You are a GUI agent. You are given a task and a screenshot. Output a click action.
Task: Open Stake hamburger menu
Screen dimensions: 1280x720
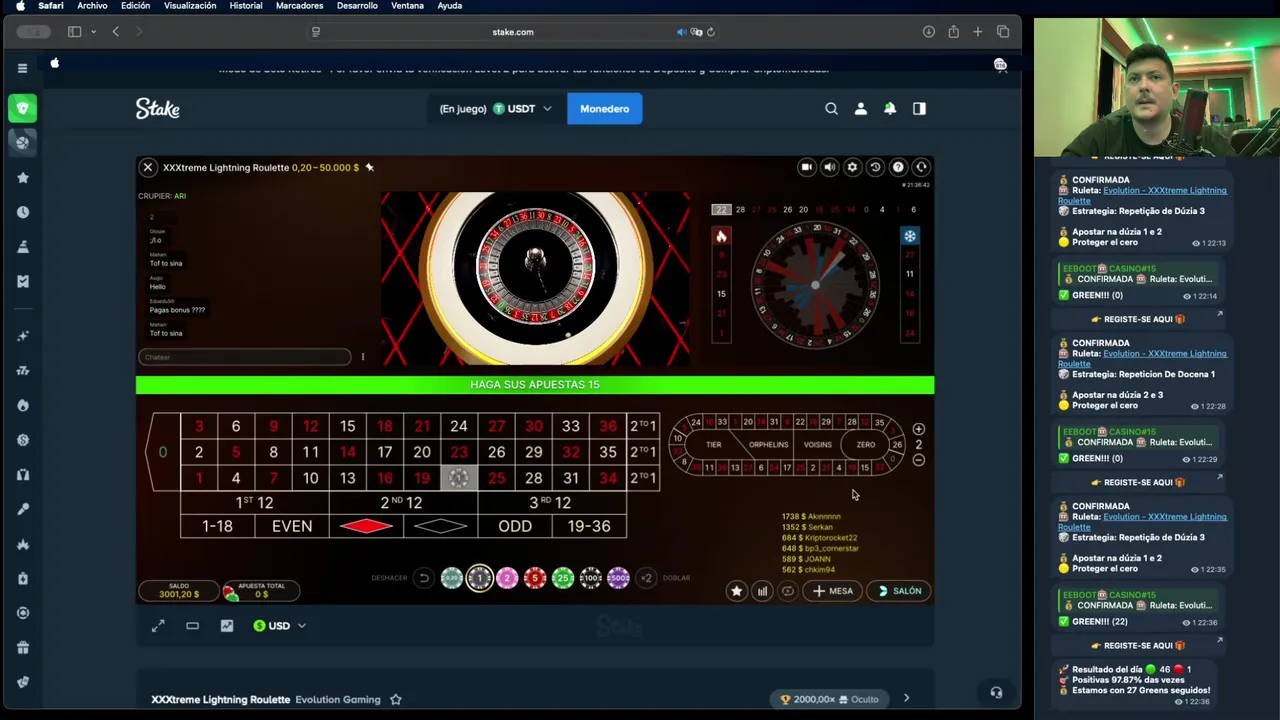tap(22, 68)
